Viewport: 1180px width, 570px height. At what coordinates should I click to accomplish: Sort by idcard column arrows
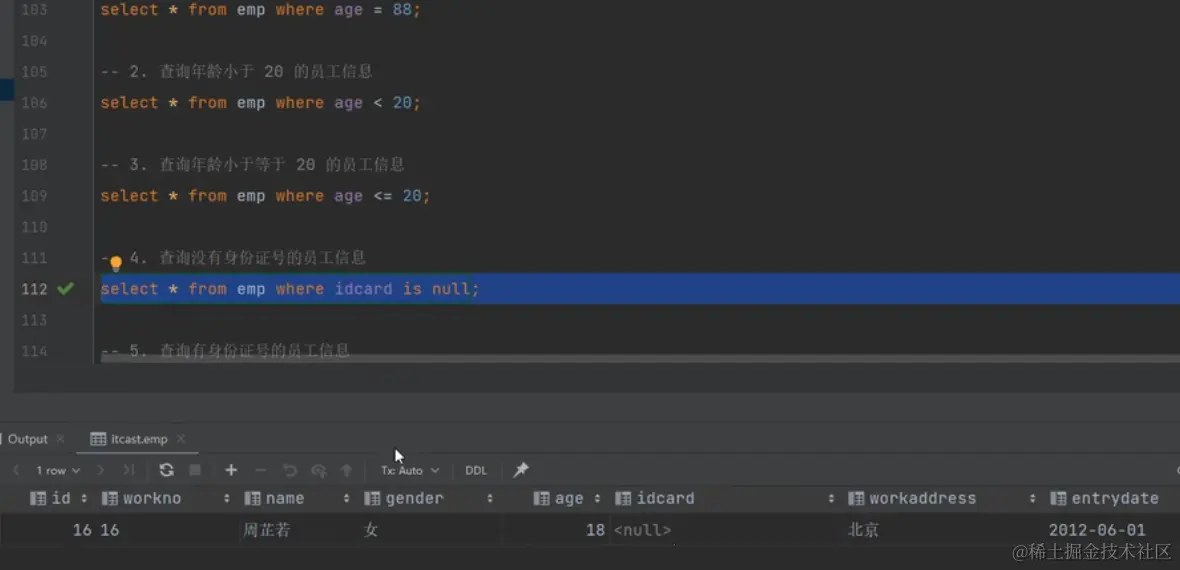coord(831,498)
